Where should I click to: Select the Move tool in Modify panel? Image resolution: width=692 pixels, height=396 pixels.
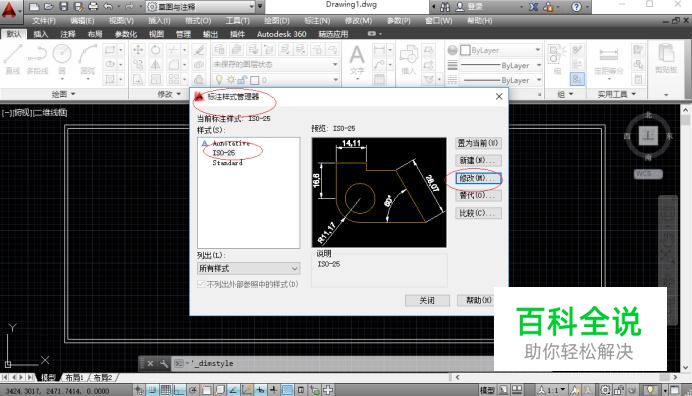pyautogui.click(x=138, y=50)
